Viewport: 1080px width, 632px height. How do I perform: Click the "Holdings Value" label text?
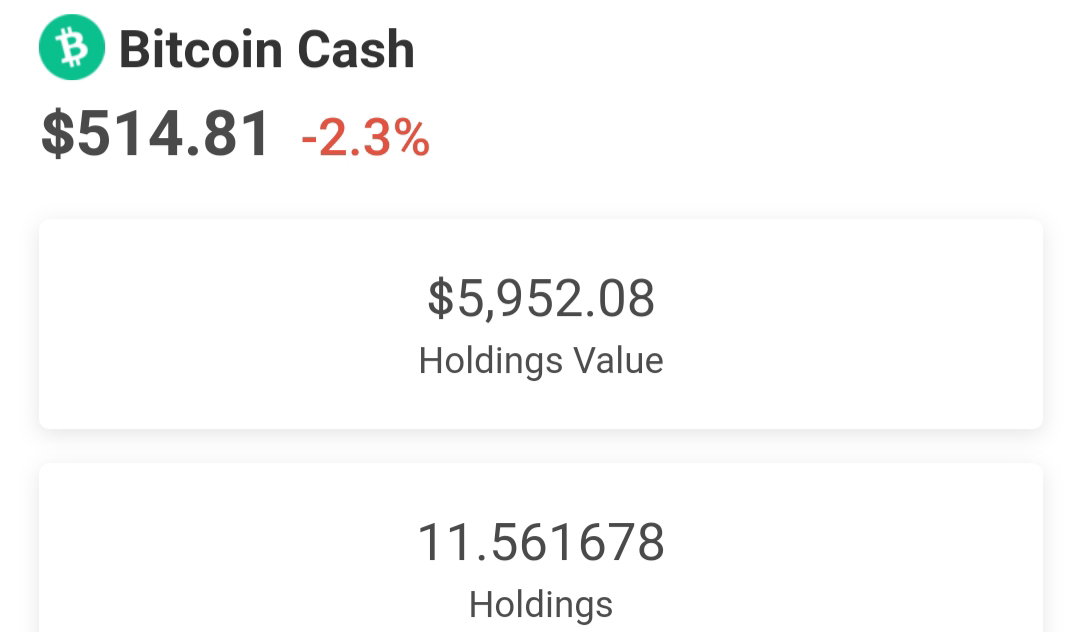point(541,361)
